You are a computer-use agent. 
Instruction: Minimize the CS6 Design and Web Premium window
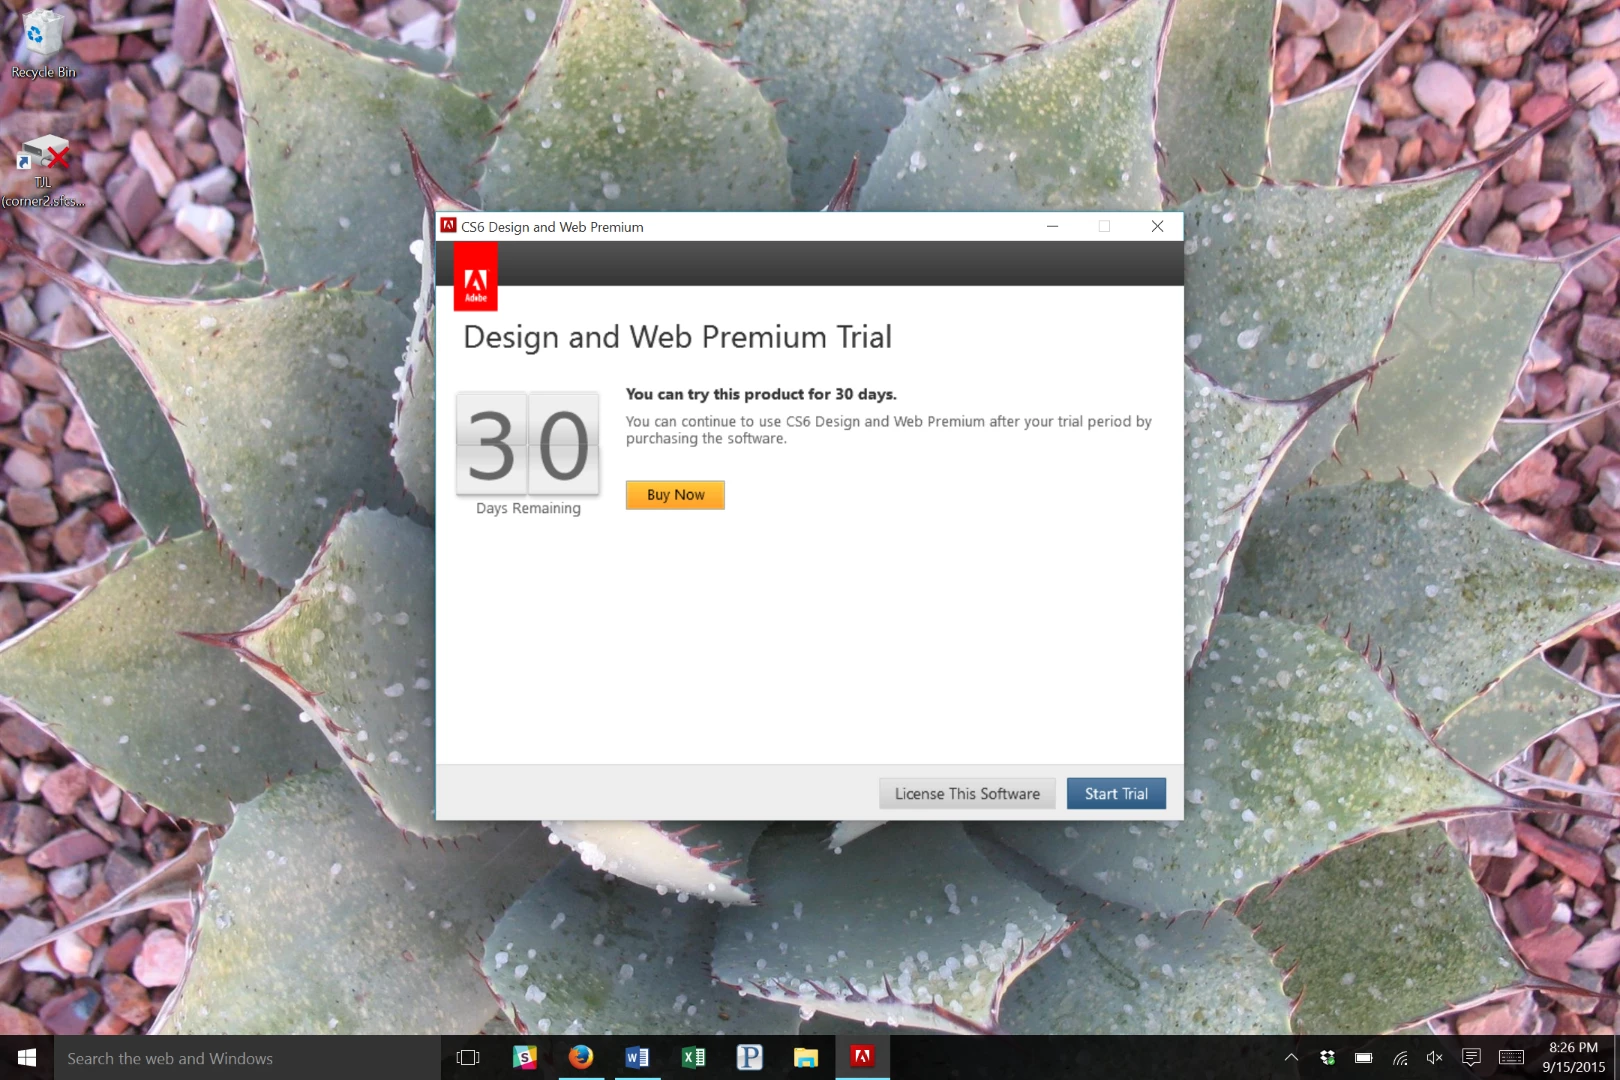click(x=1052, y=226)
